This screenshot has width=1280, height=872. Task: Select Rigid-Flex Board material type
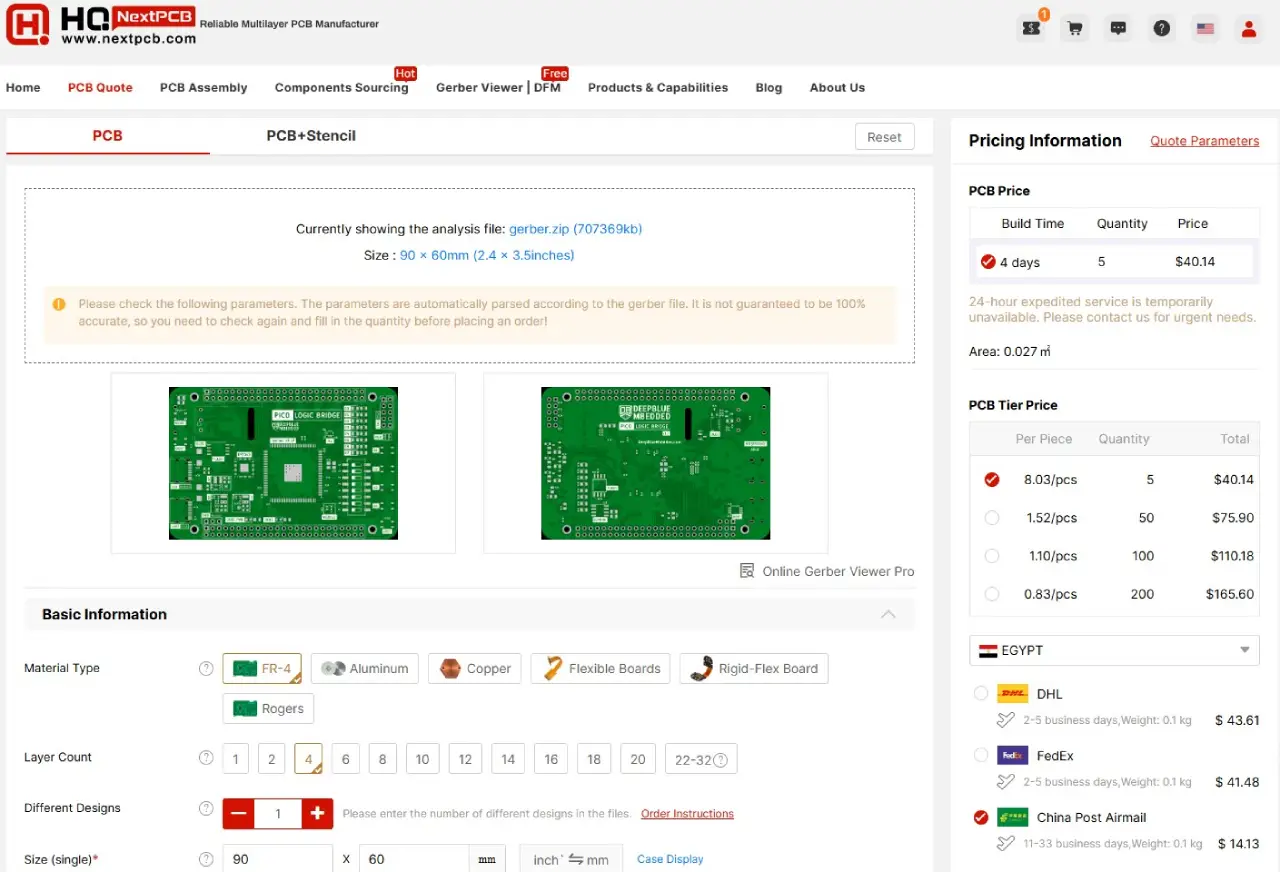pos(754,668)
